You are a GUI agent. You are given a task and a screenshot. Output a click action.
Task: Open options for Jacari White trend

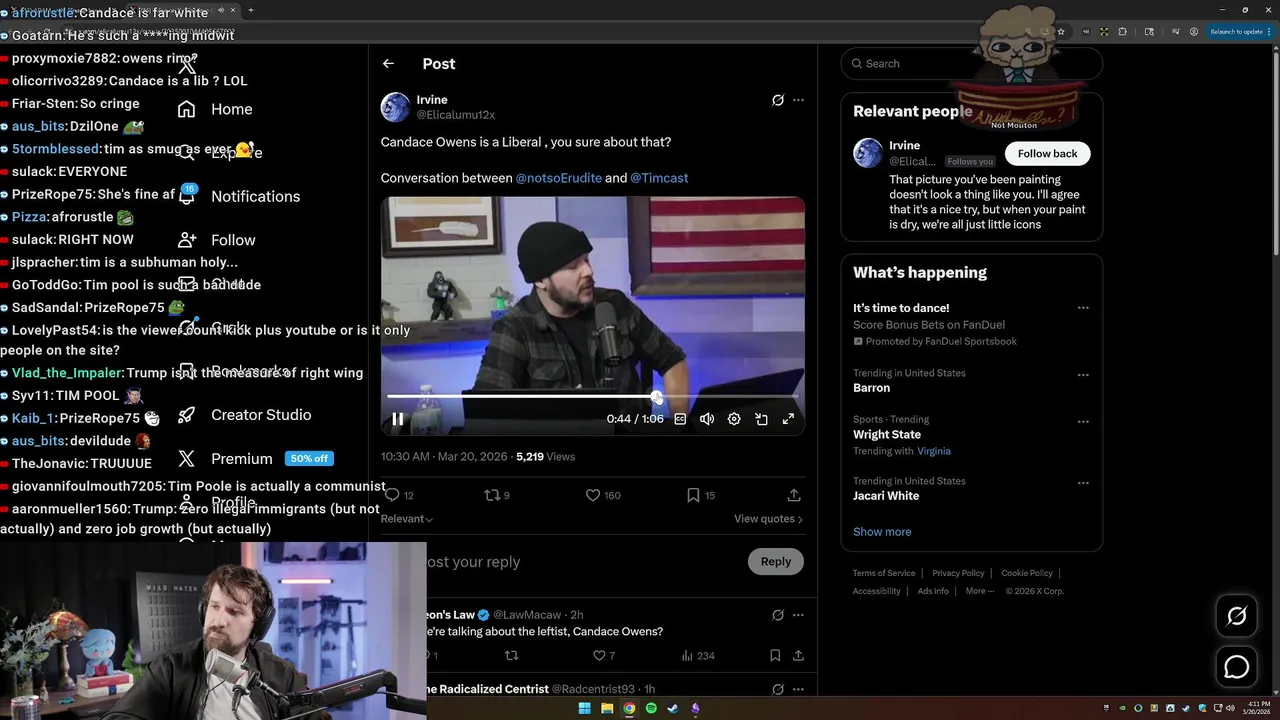[x=1083, y=483]
